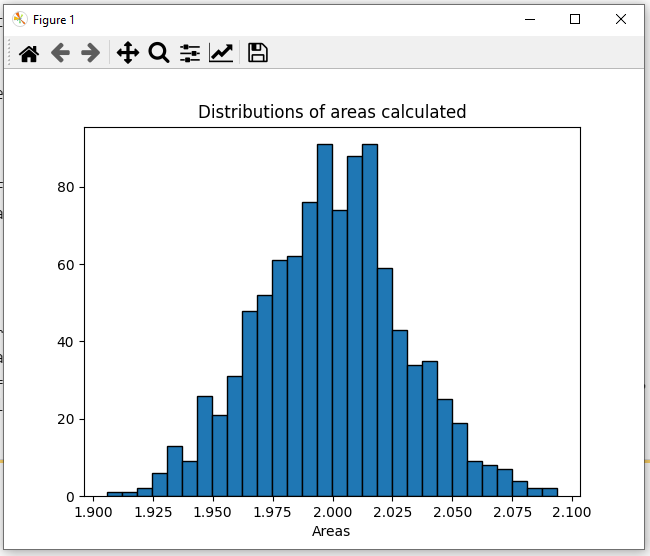This screenshot has height=556, width=650.
Task: Click the y-axis tick label 80
Action: coord(65,187)
